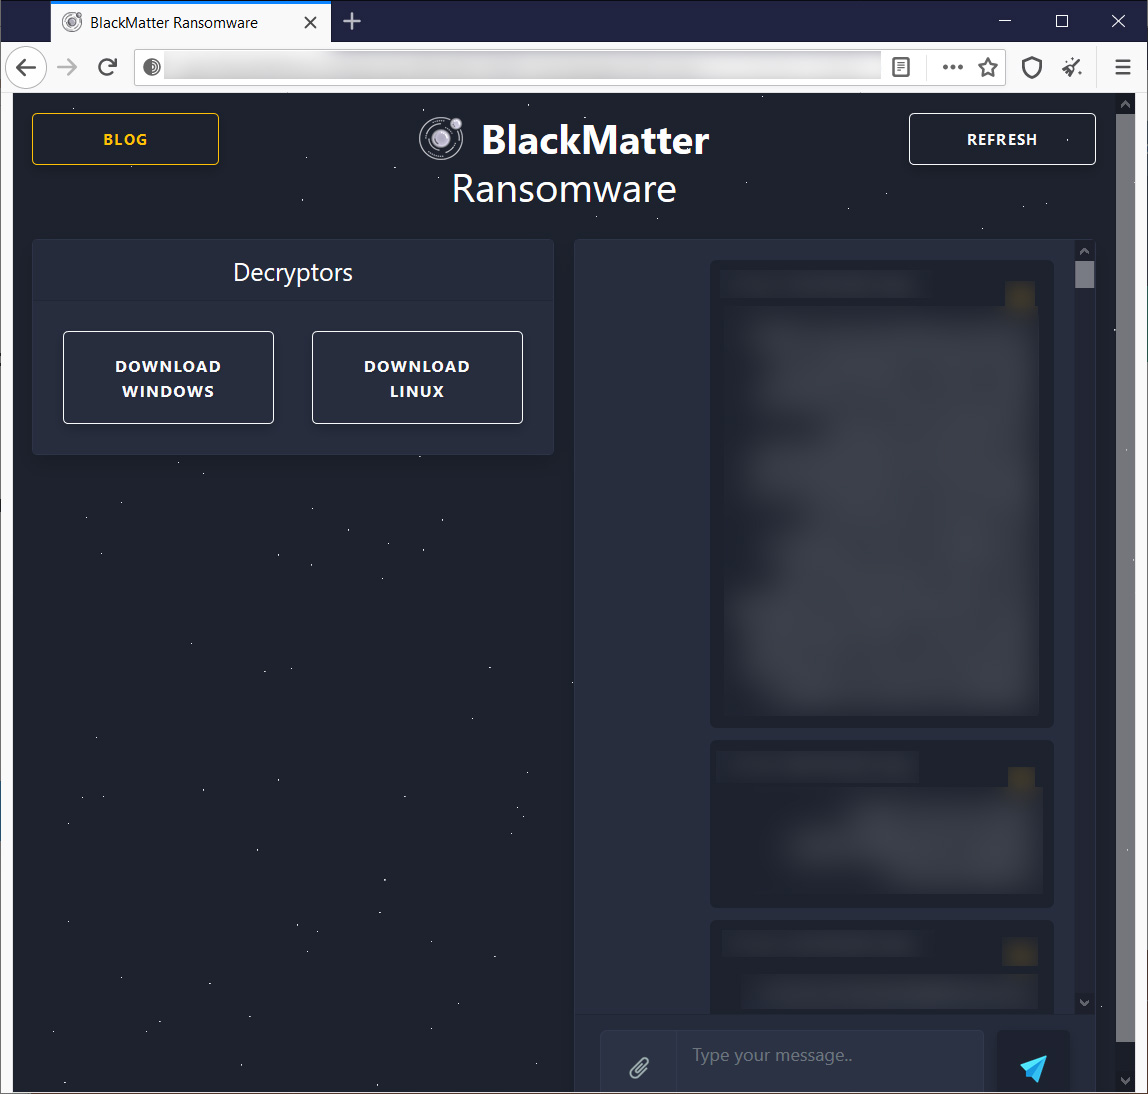Close the BlackMatter Ransomware tab
Viewport: 1148px width, 1094px height.
pyautogui.click(x=310, y=23)
